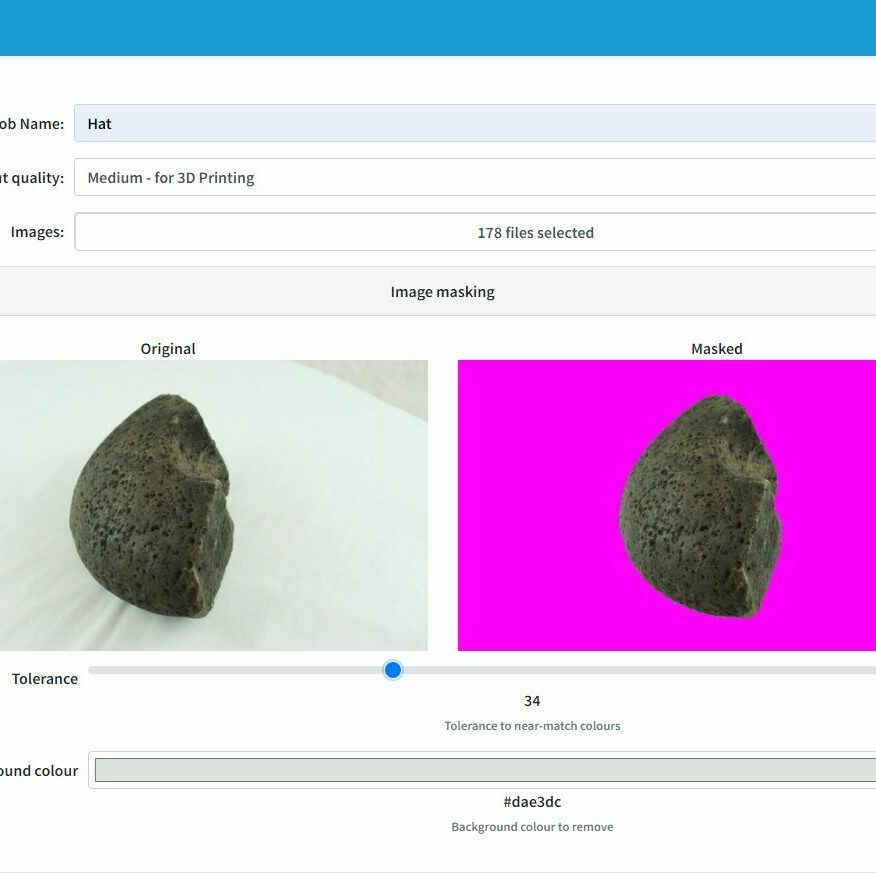Click the "#dae3dc" hex colour text
Image resolution: width=876 pixels, height=878 pixels.
[x=532, y=802]
